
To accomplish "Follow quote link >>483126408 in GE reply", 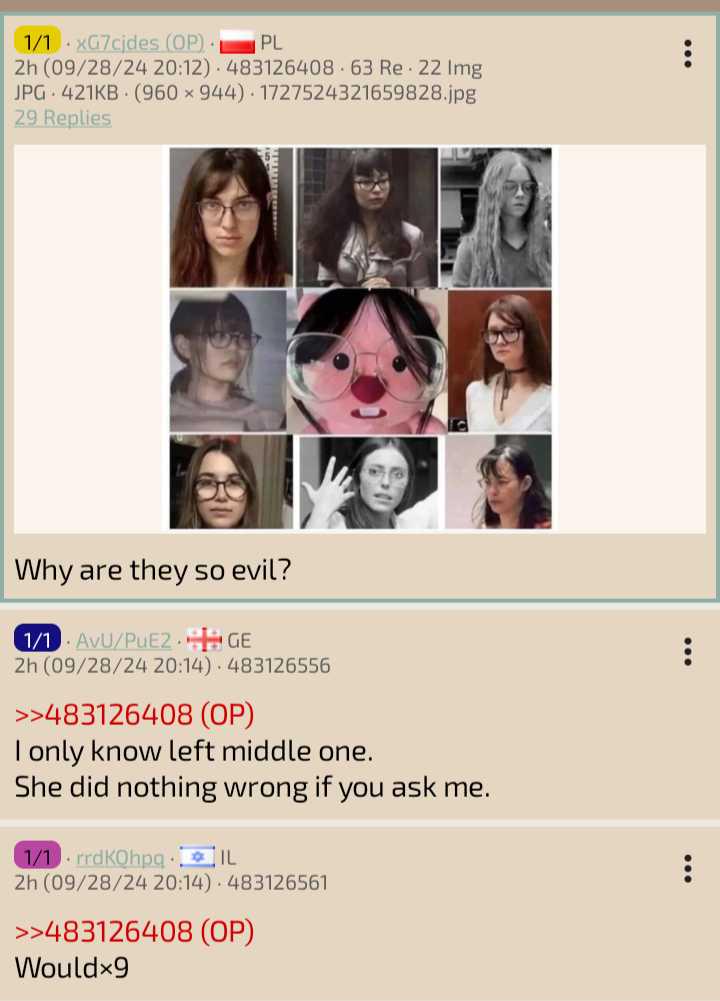I will [134, 714].
